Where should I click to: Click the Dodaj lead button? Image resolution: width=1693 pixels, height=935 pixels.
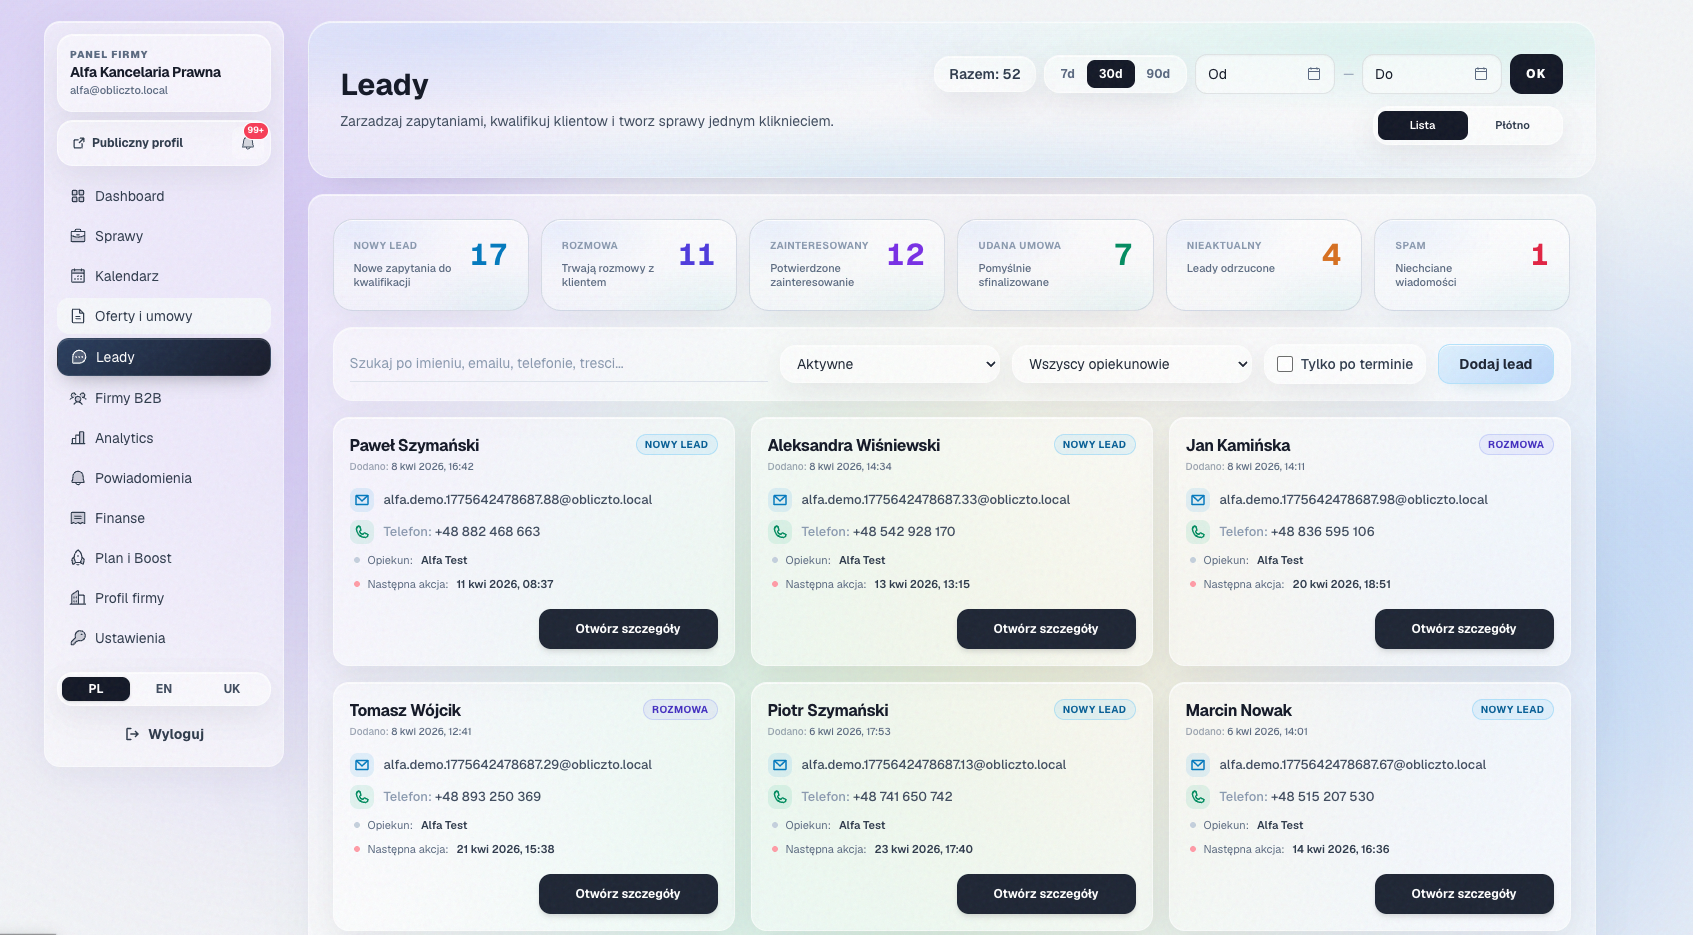1495,364
